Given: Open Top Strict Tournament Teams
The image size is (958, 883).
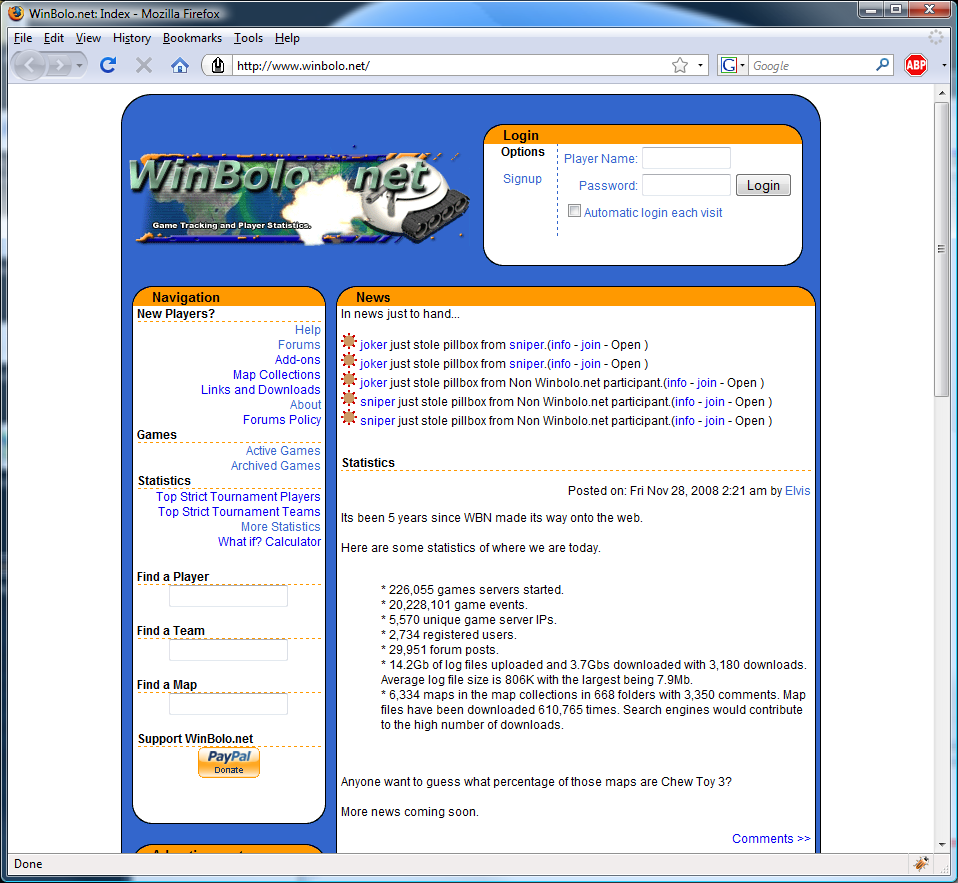Looking at the screenshot, I should 239,511.
